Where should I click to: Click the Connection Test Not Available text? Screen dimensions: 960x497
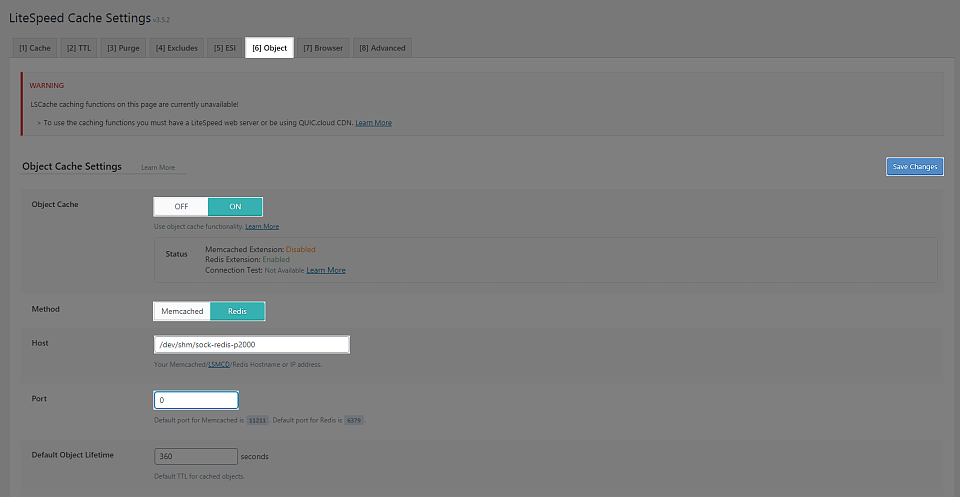pos(284,270)
